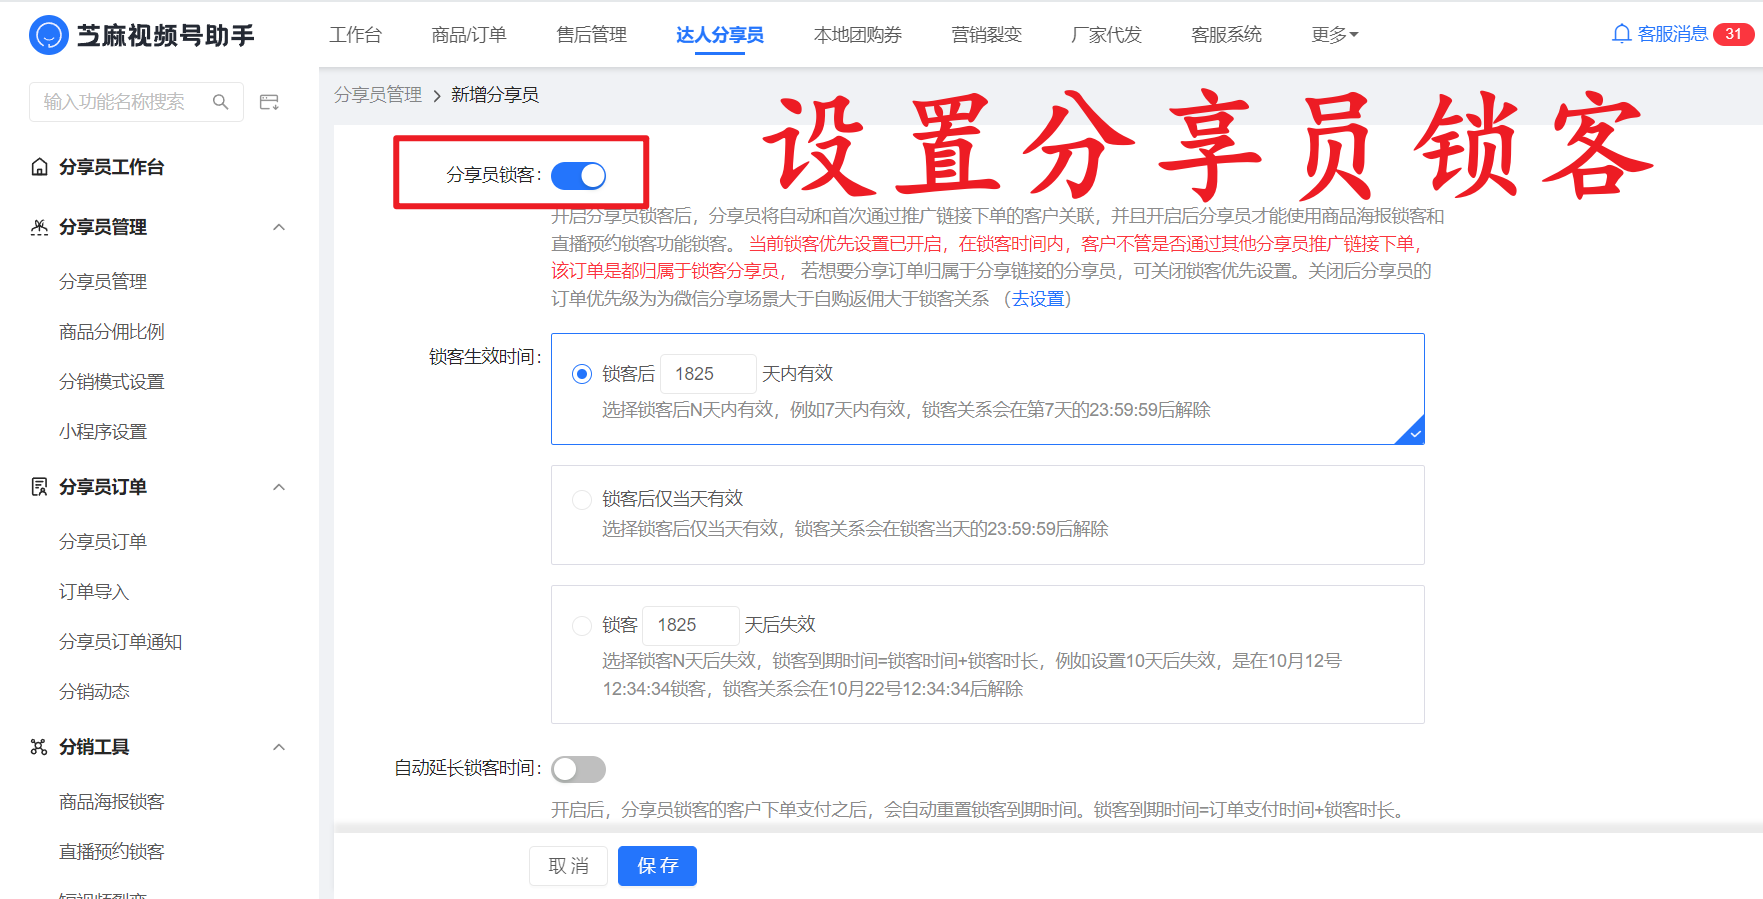Image resolution: width=1763 pixels, height=899 pixels.
Task: Click the 取消 button
Action: click(x=568, y=866)
